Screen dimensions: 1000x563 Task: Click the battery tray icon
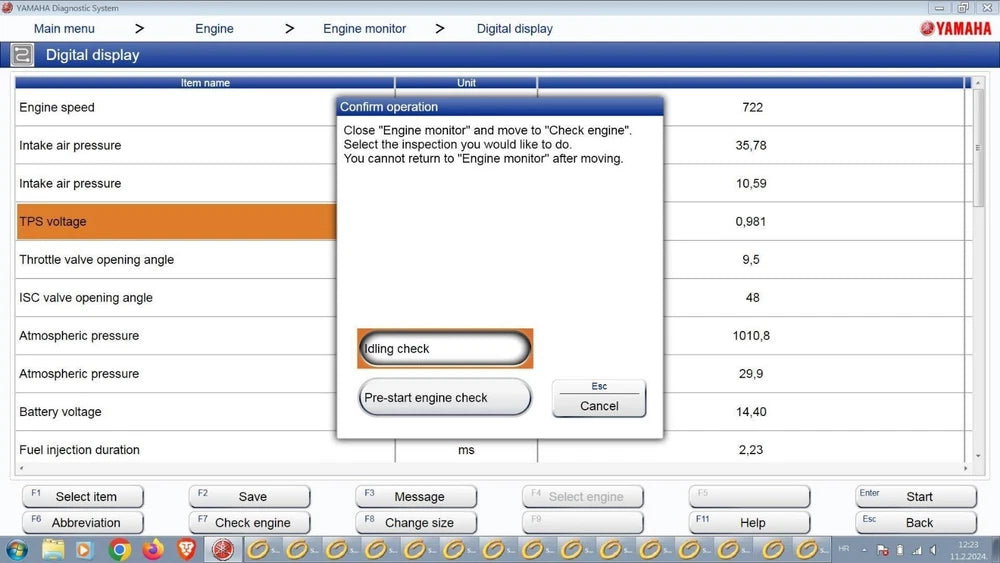(900, 550)
